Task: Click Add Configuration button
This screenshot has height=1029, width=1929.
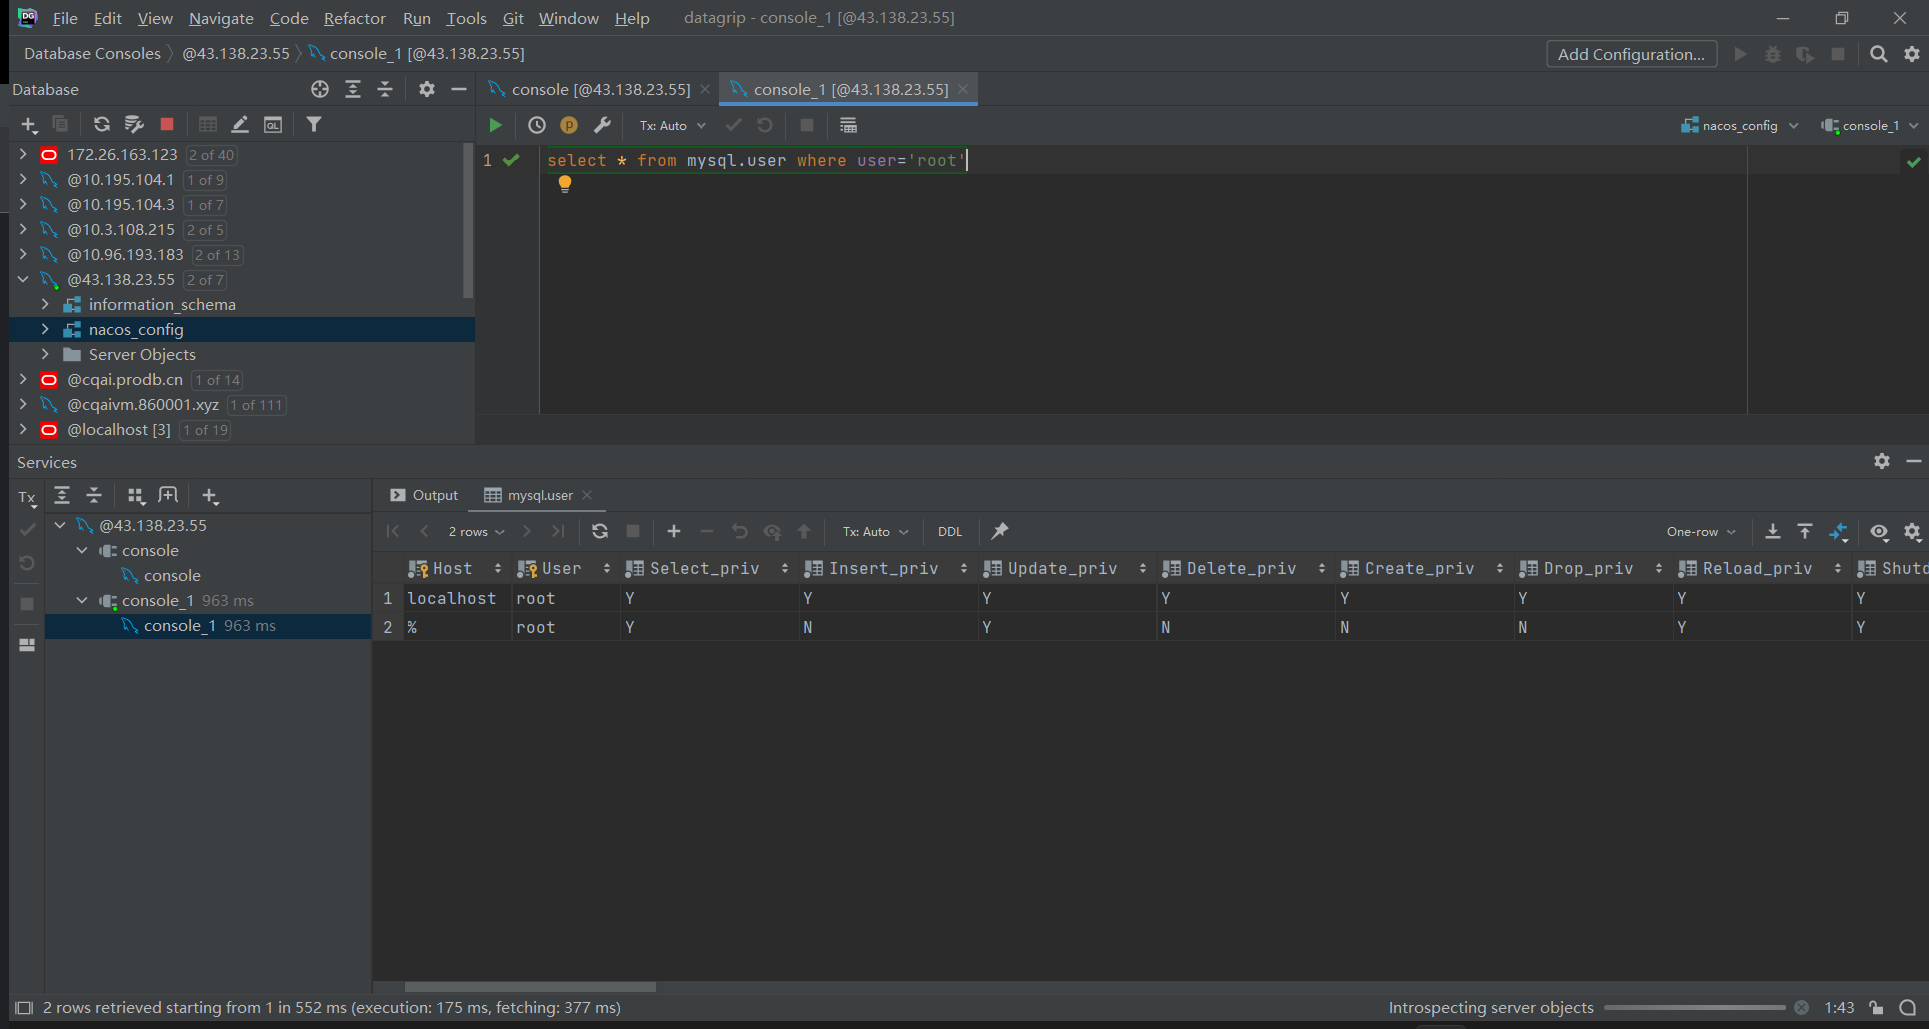Action: point(1631,54)
